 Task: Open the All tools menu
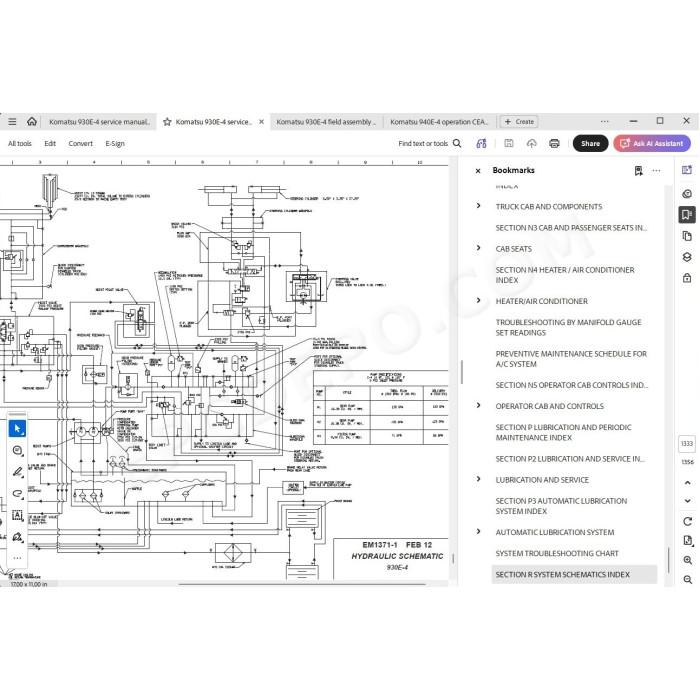pyautogui.click(x=20, y=143)
